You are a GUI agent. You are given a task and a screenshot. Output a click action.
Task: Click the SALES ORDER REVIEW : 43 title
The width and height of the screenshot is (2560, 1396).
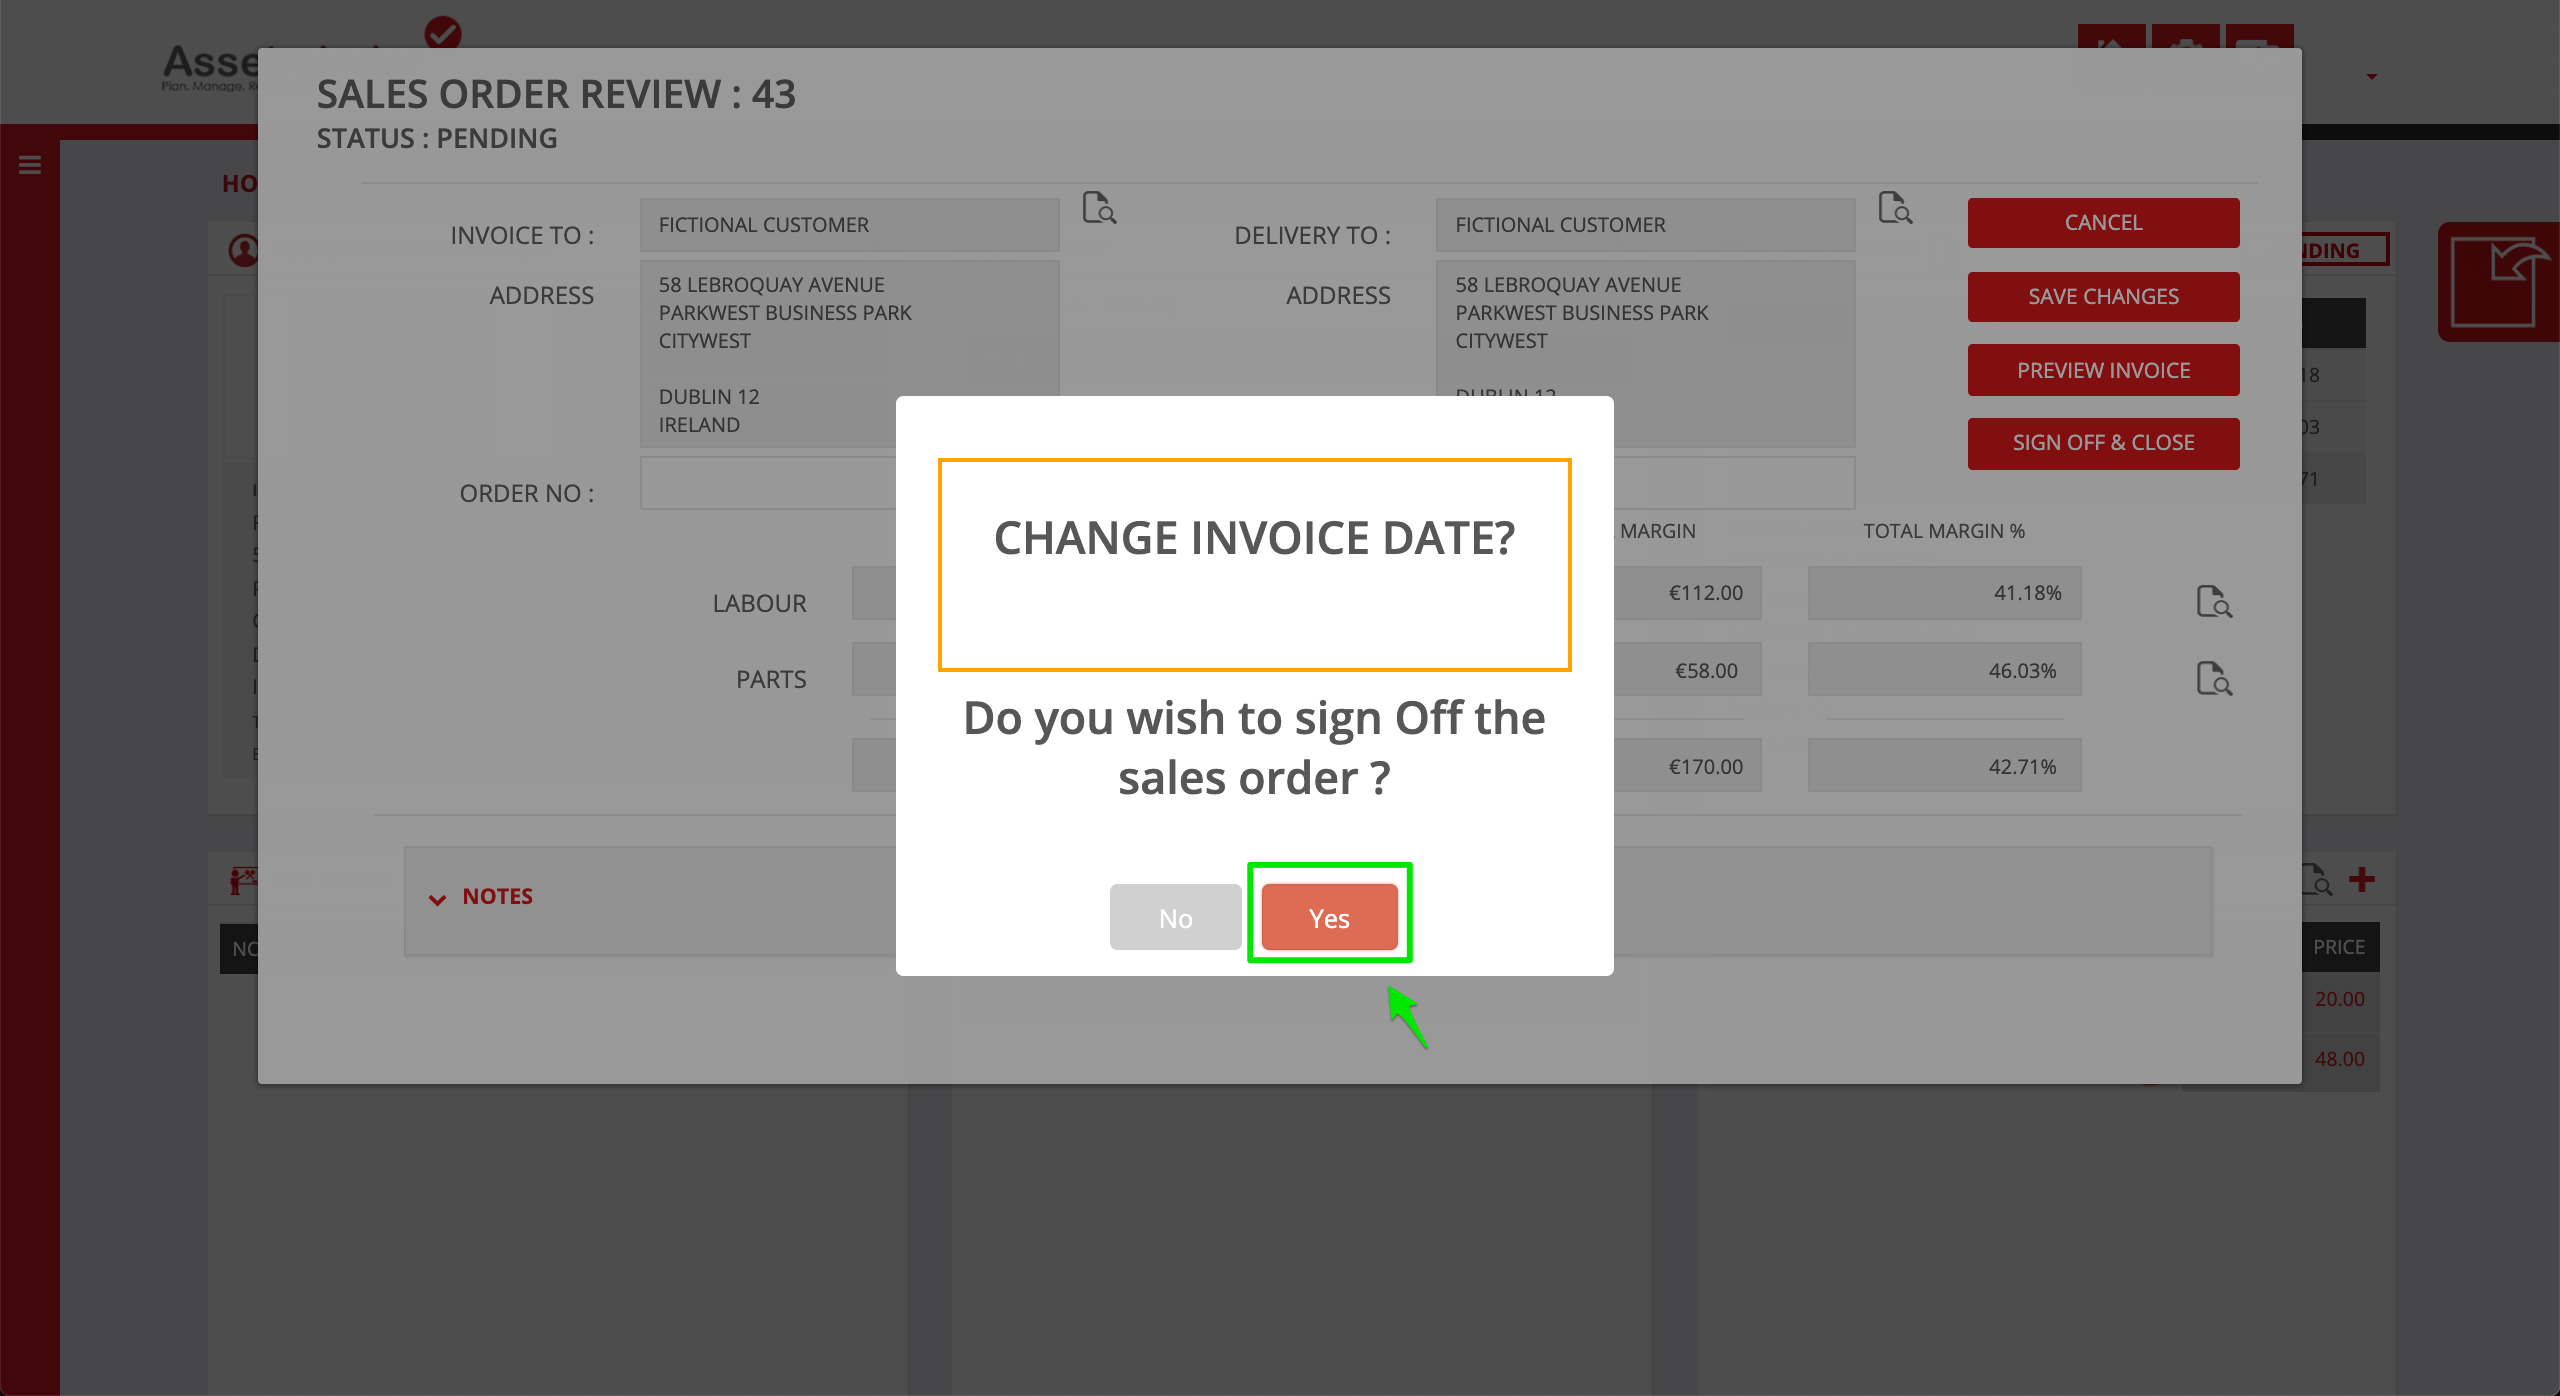tap(556, 94)
